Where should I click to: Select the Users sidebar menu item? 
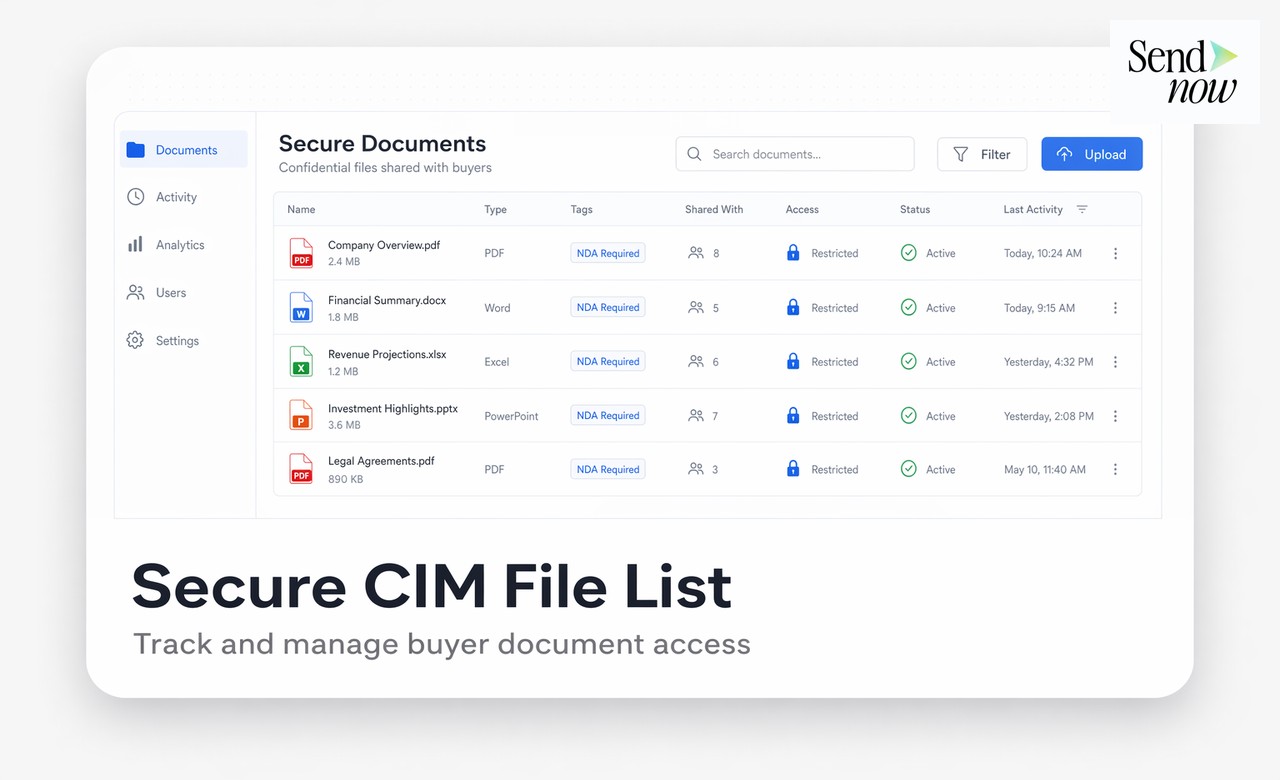click(171, 292)
